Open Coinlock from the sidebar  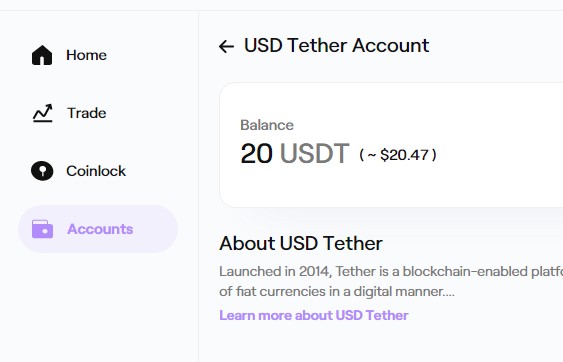tap(96, 171)
